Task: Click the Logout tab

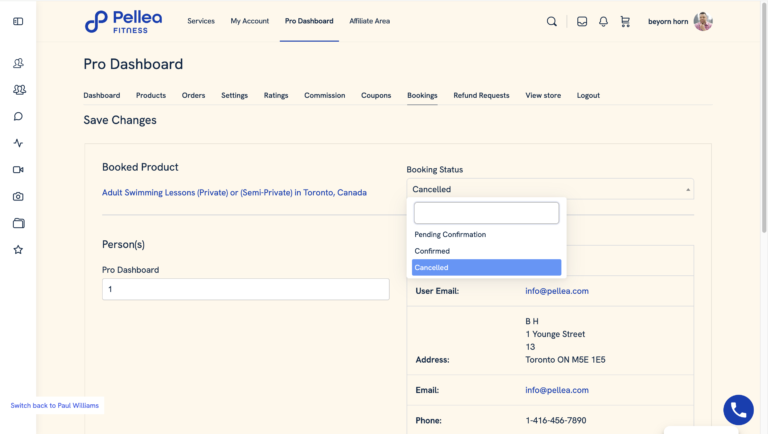Action: click(588, 96)
